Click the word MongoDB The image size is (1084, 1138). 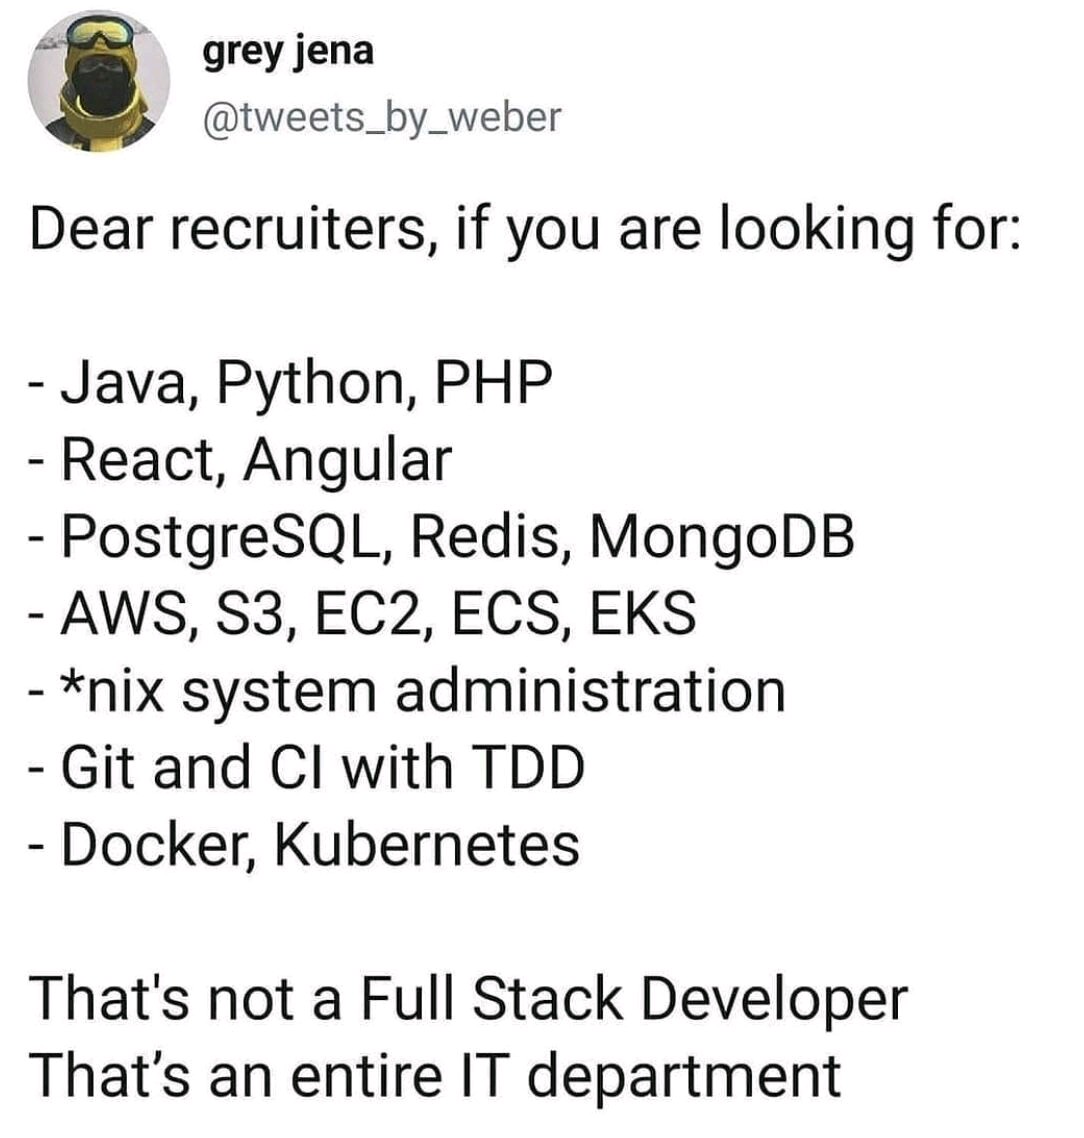tap(722, 536)
